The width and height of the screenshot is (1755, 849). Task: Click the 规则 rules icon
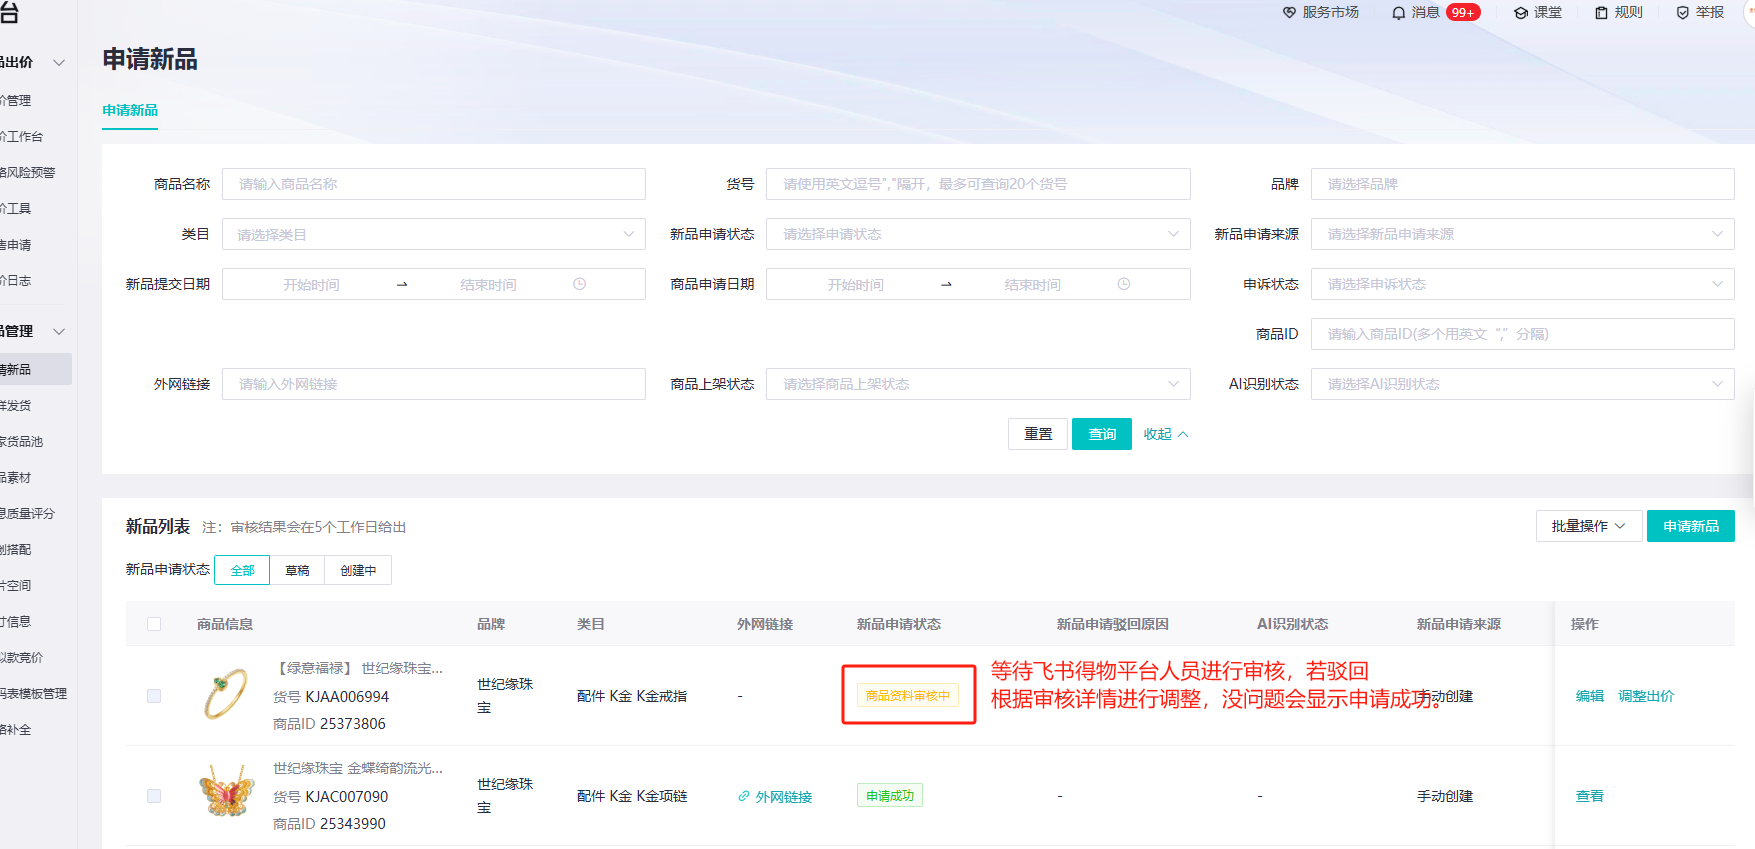tap(1601, 13)
